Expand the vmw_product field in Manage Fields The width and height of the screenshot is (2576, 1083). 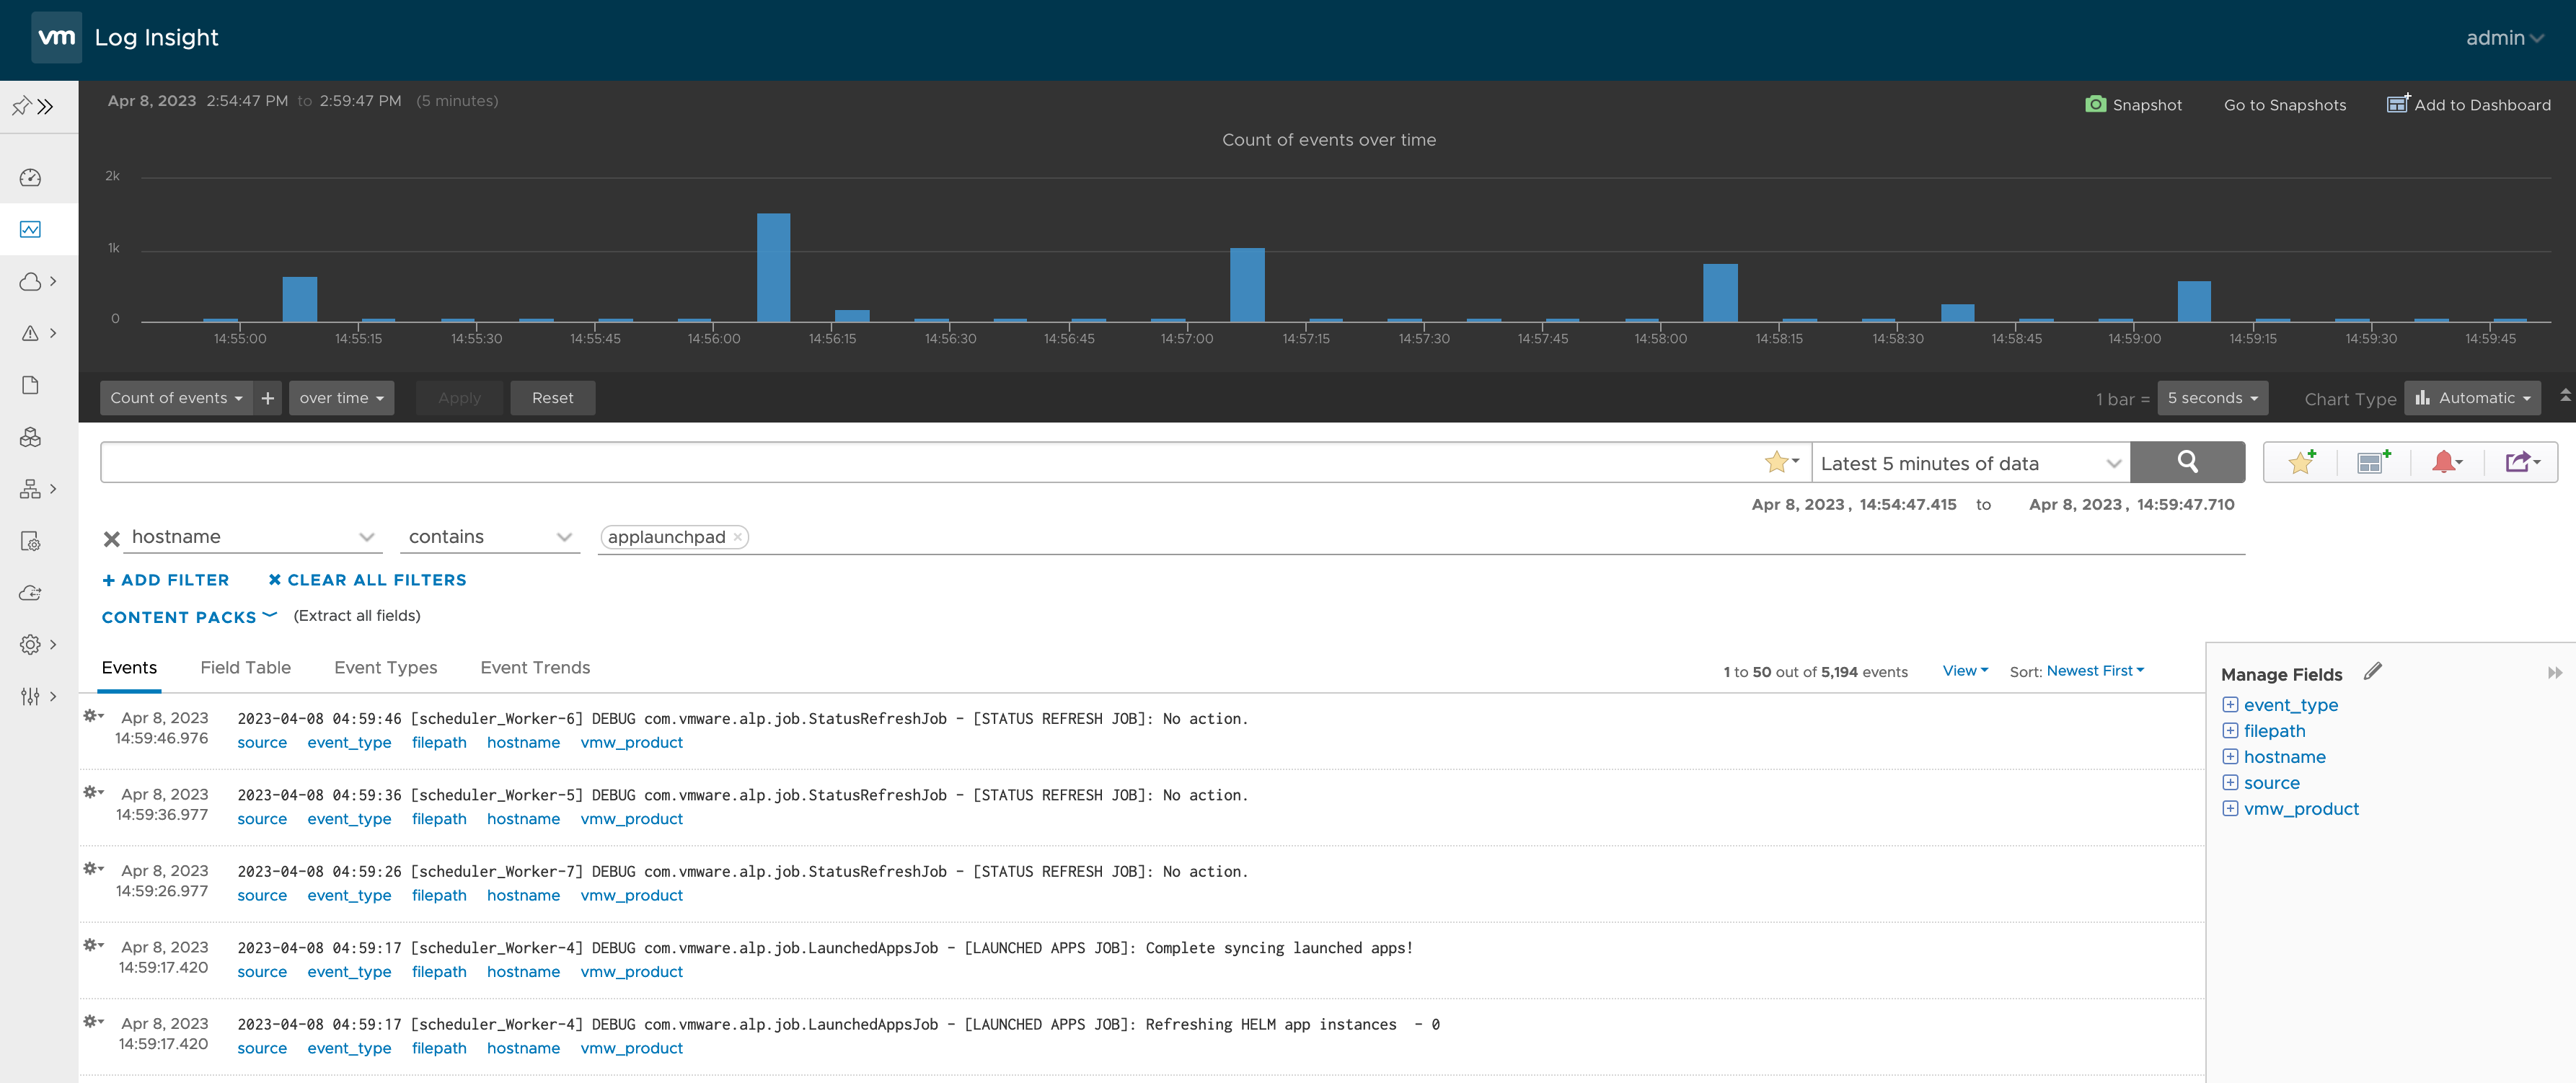pos(2229,809)
